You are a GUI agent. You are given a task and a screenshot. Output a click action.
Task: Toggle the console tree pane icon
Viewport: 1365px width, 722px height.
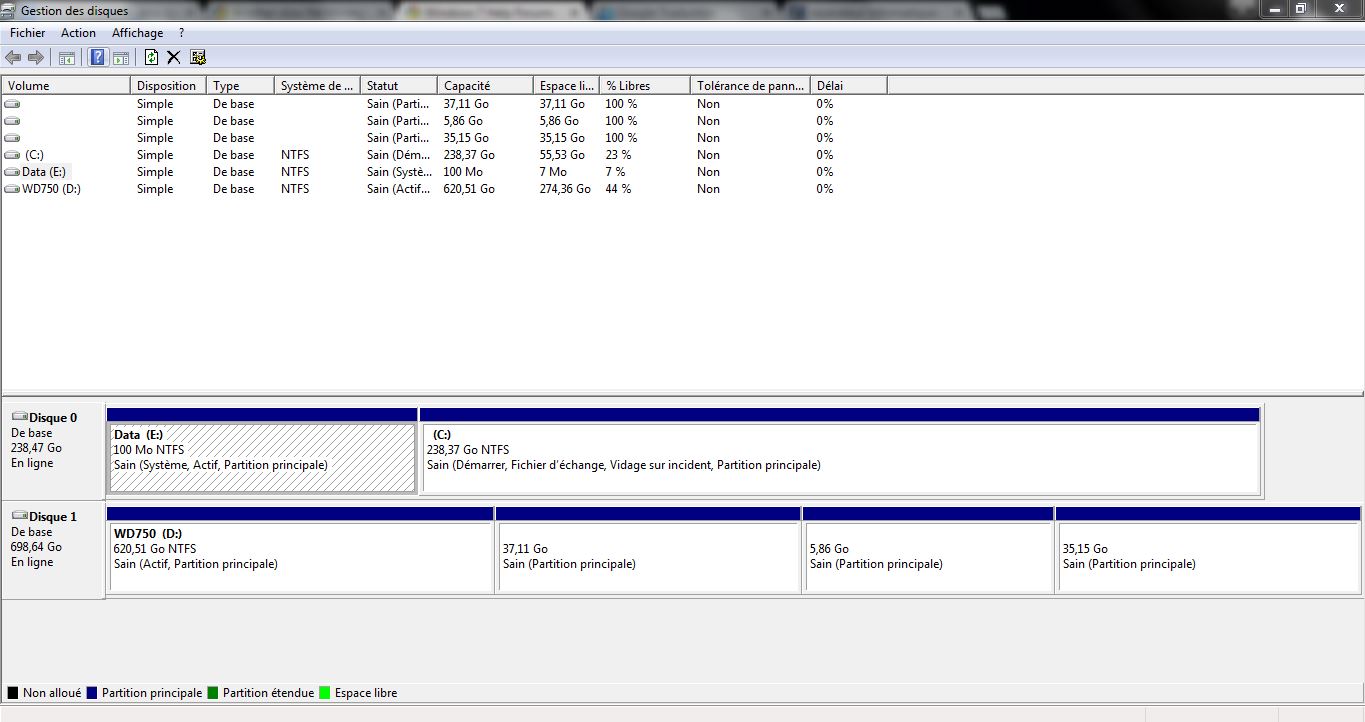pos(67,57)
